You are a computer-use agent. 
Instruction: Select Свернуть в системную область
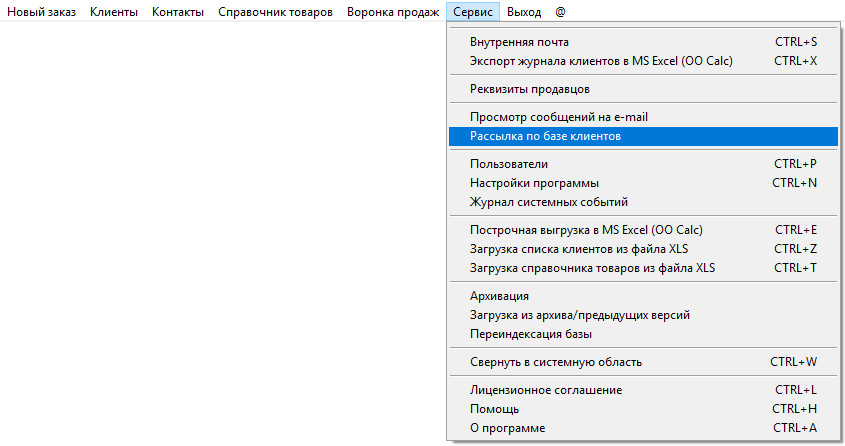tap(555, 362)
